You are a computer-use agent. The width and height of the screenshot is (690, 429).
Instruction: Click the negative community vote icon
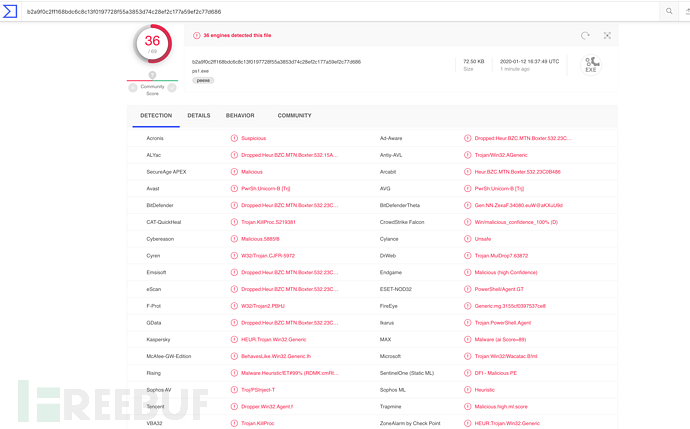[x=133, y=88]
